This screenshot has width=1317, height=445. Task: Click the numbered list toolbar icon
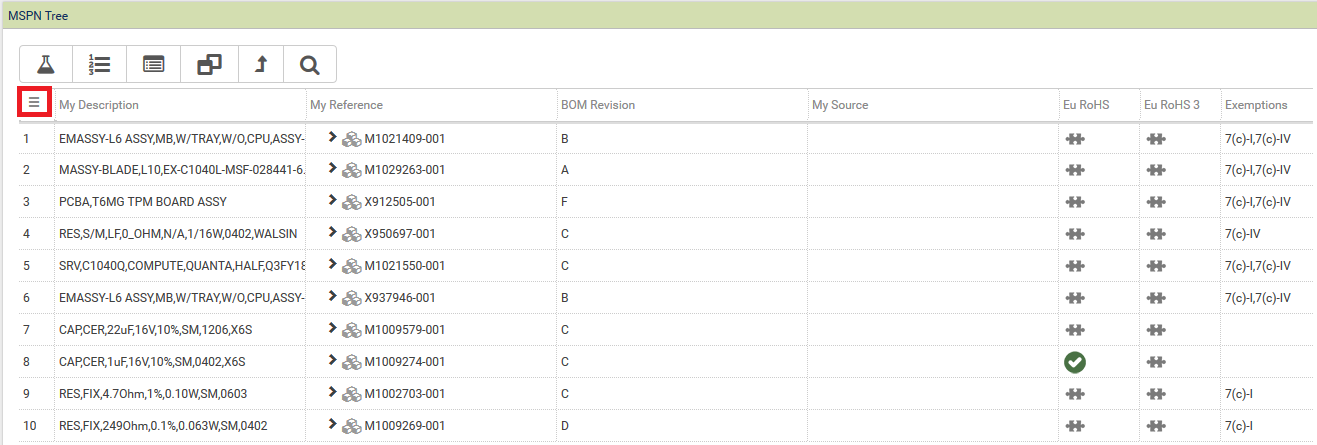click(99, 65)
